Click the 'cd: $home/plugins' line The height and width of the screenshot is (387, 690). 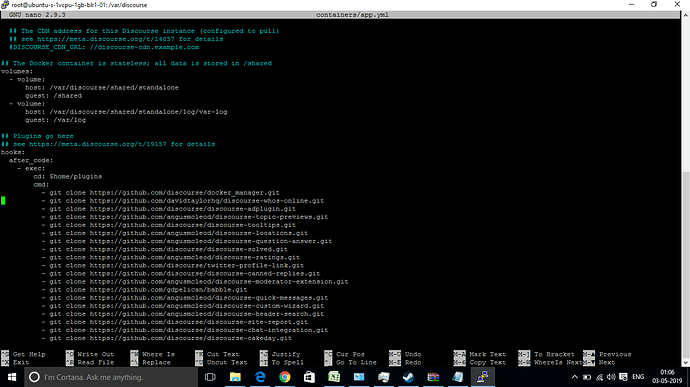[x=68, y=177]
